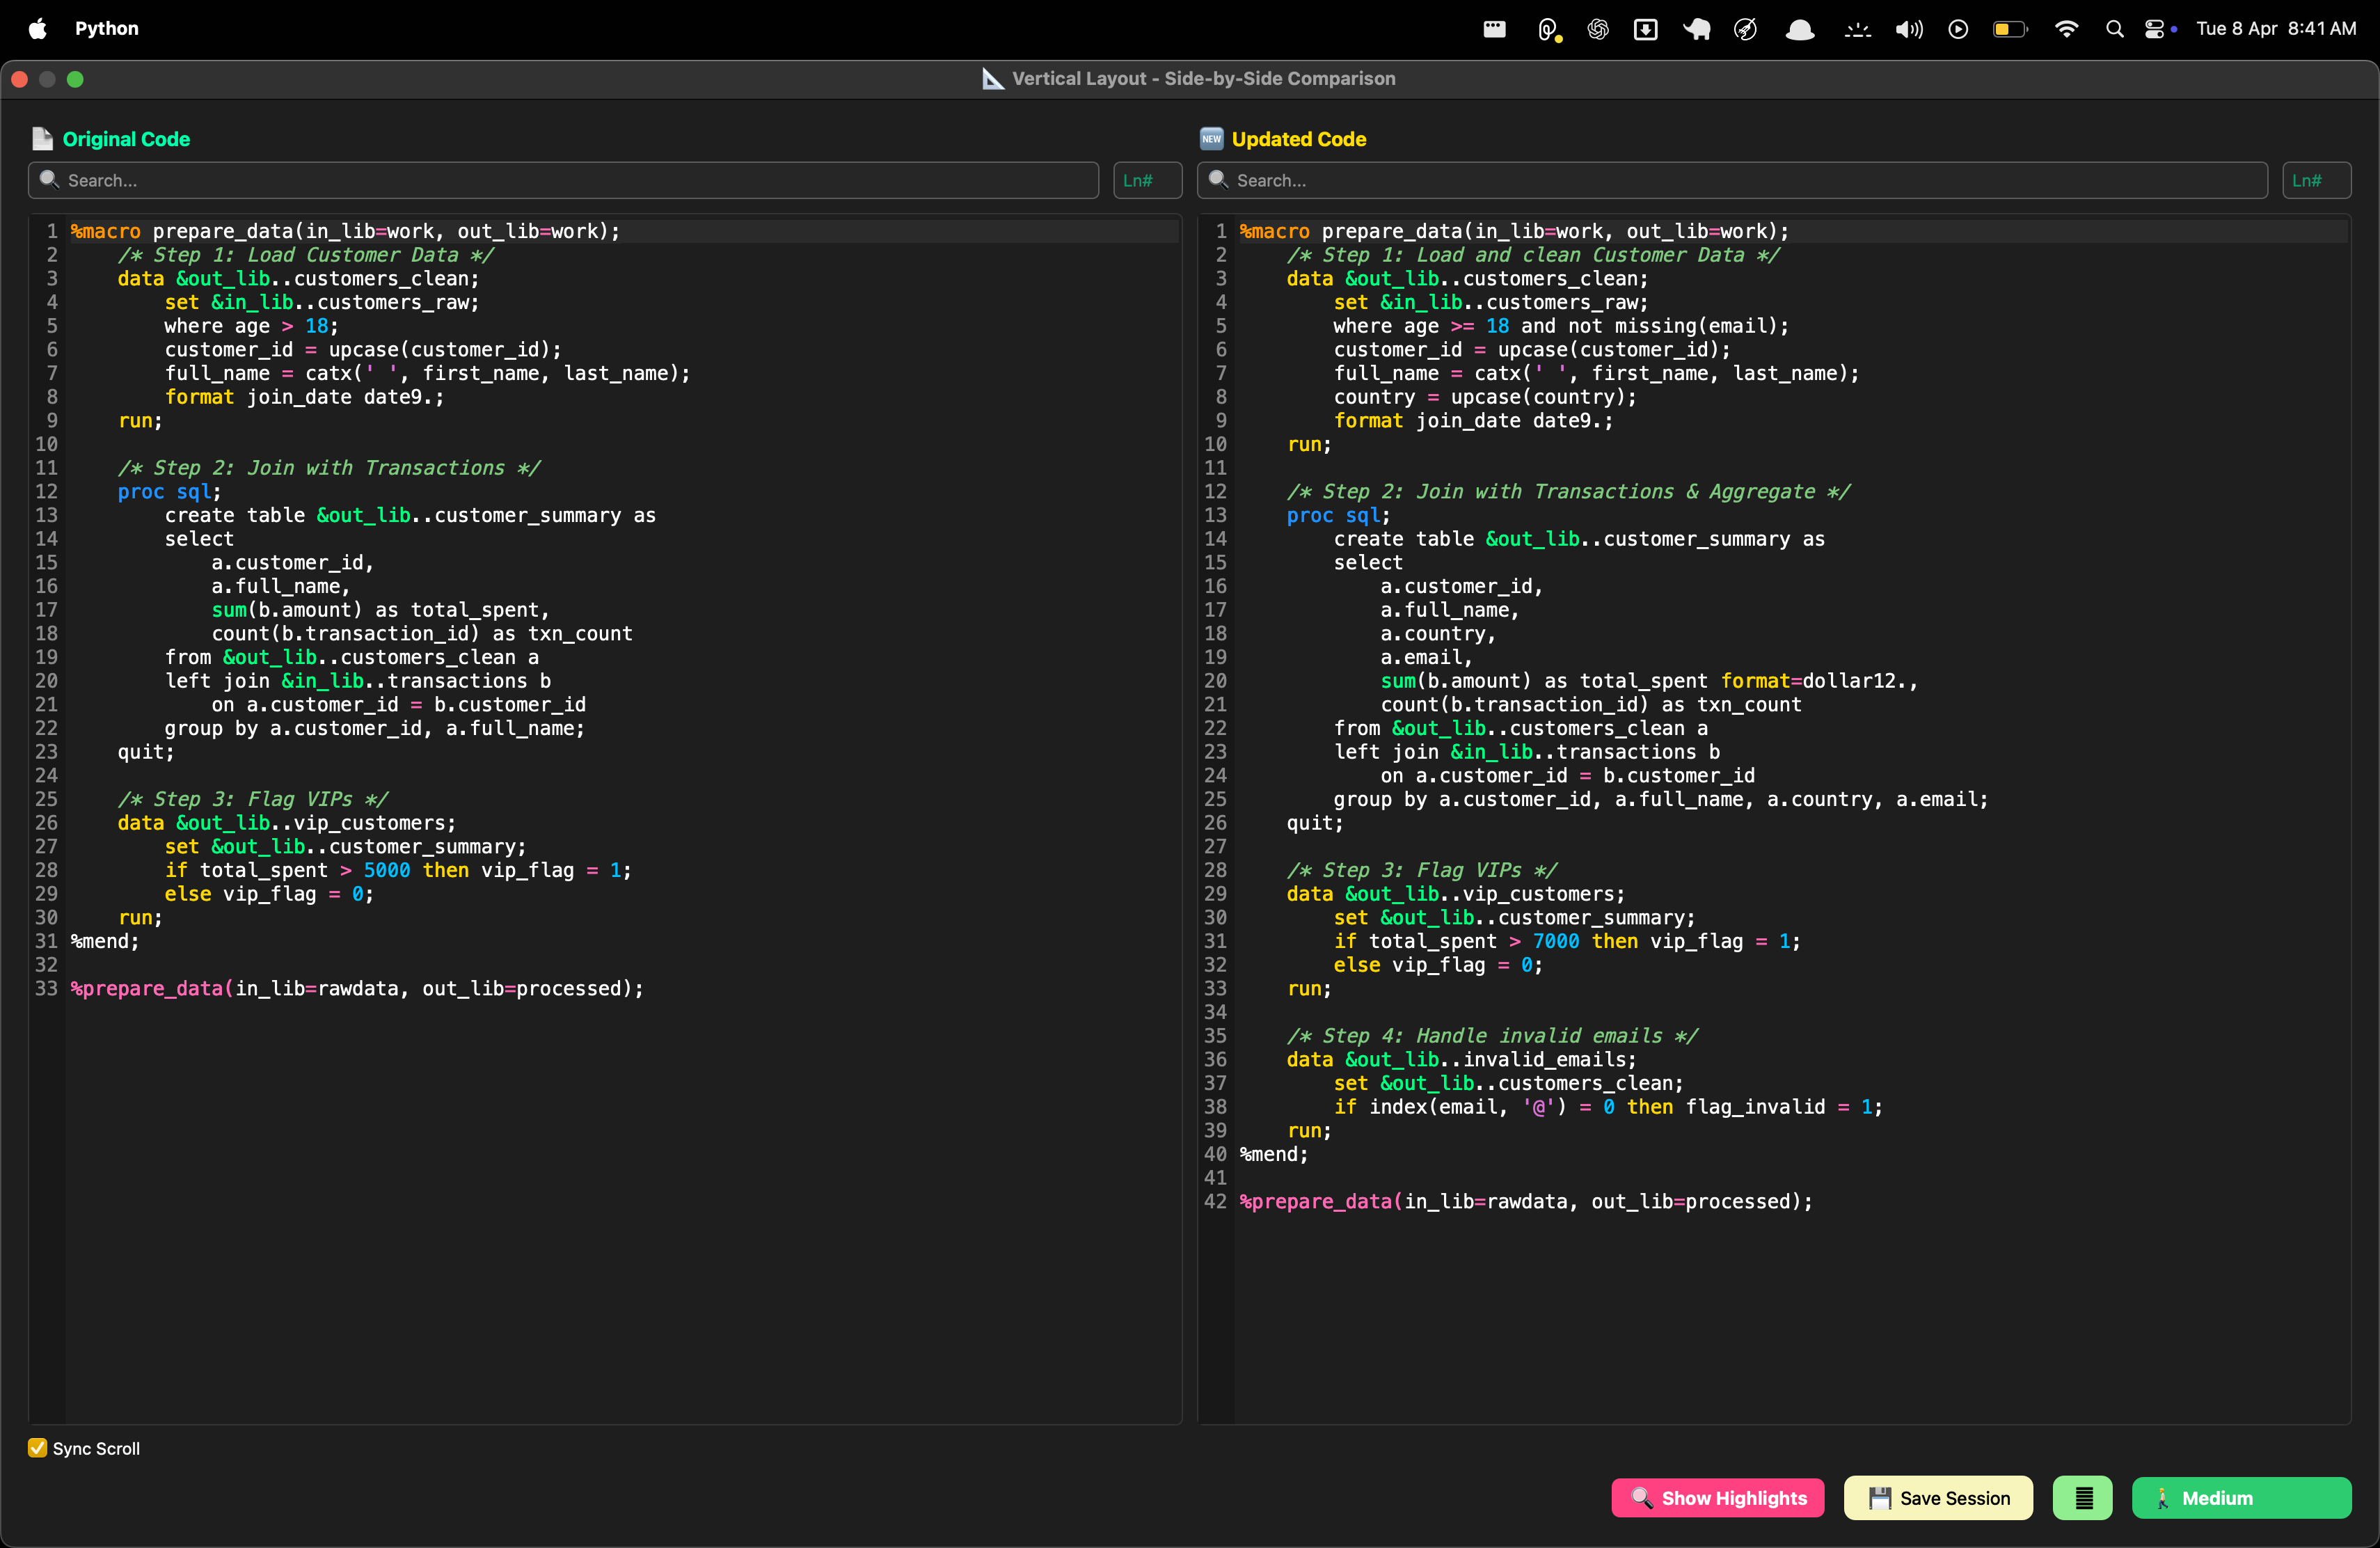Click the ChatGPT icon in the menu bar
The width and height of the screenshot is (2380, 1548).
pos(1597,28)
